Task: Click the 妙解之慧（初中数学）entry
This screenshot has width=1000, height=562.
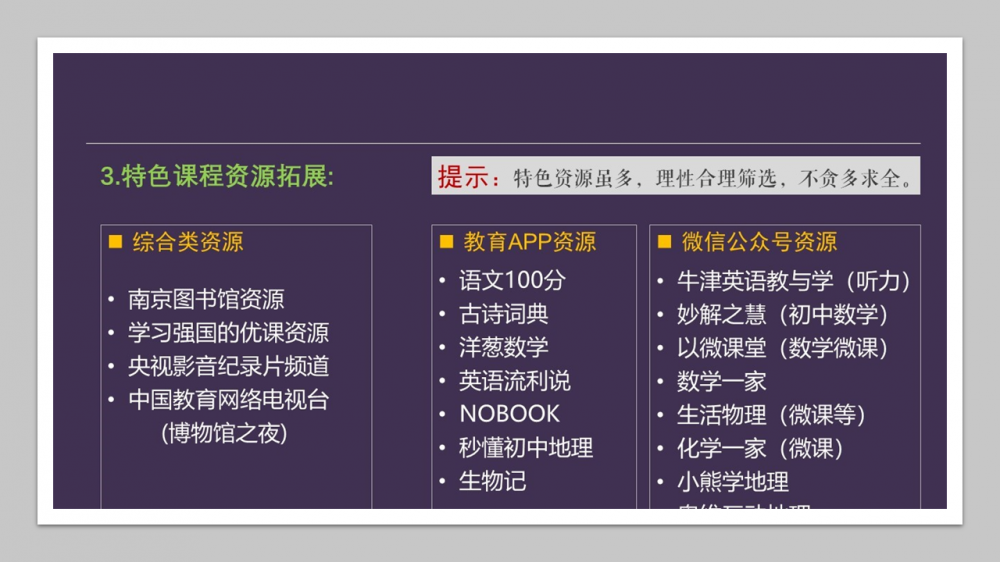Action: [x=783, y=315]
